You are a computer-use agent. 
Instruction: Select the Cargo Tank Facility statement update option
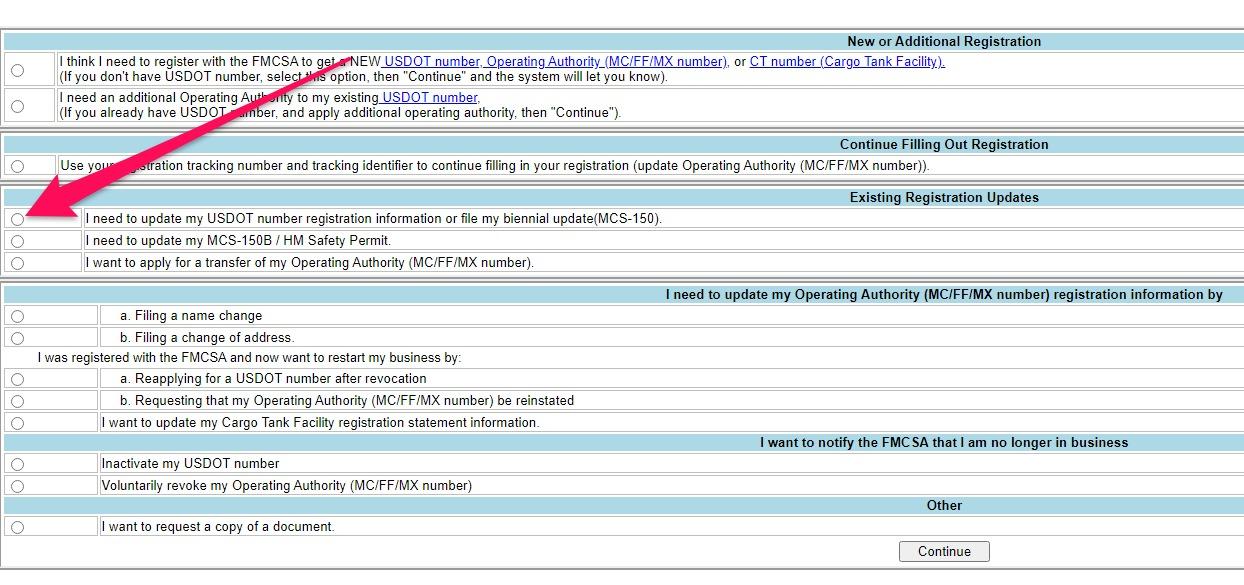[x=17, y=421]
